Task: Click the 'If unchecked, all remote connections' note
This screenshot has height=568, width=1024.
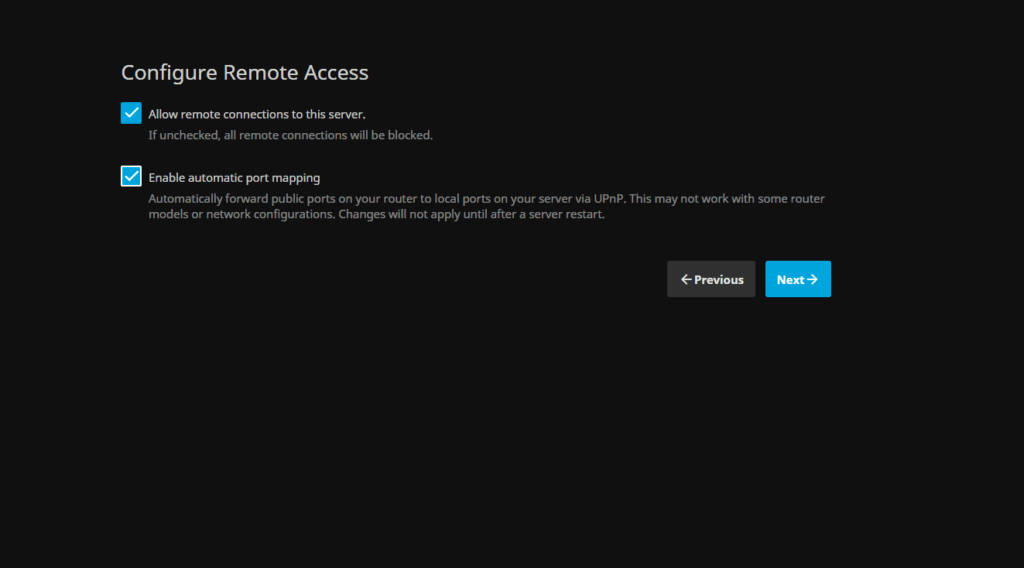Action: point(291,135)
